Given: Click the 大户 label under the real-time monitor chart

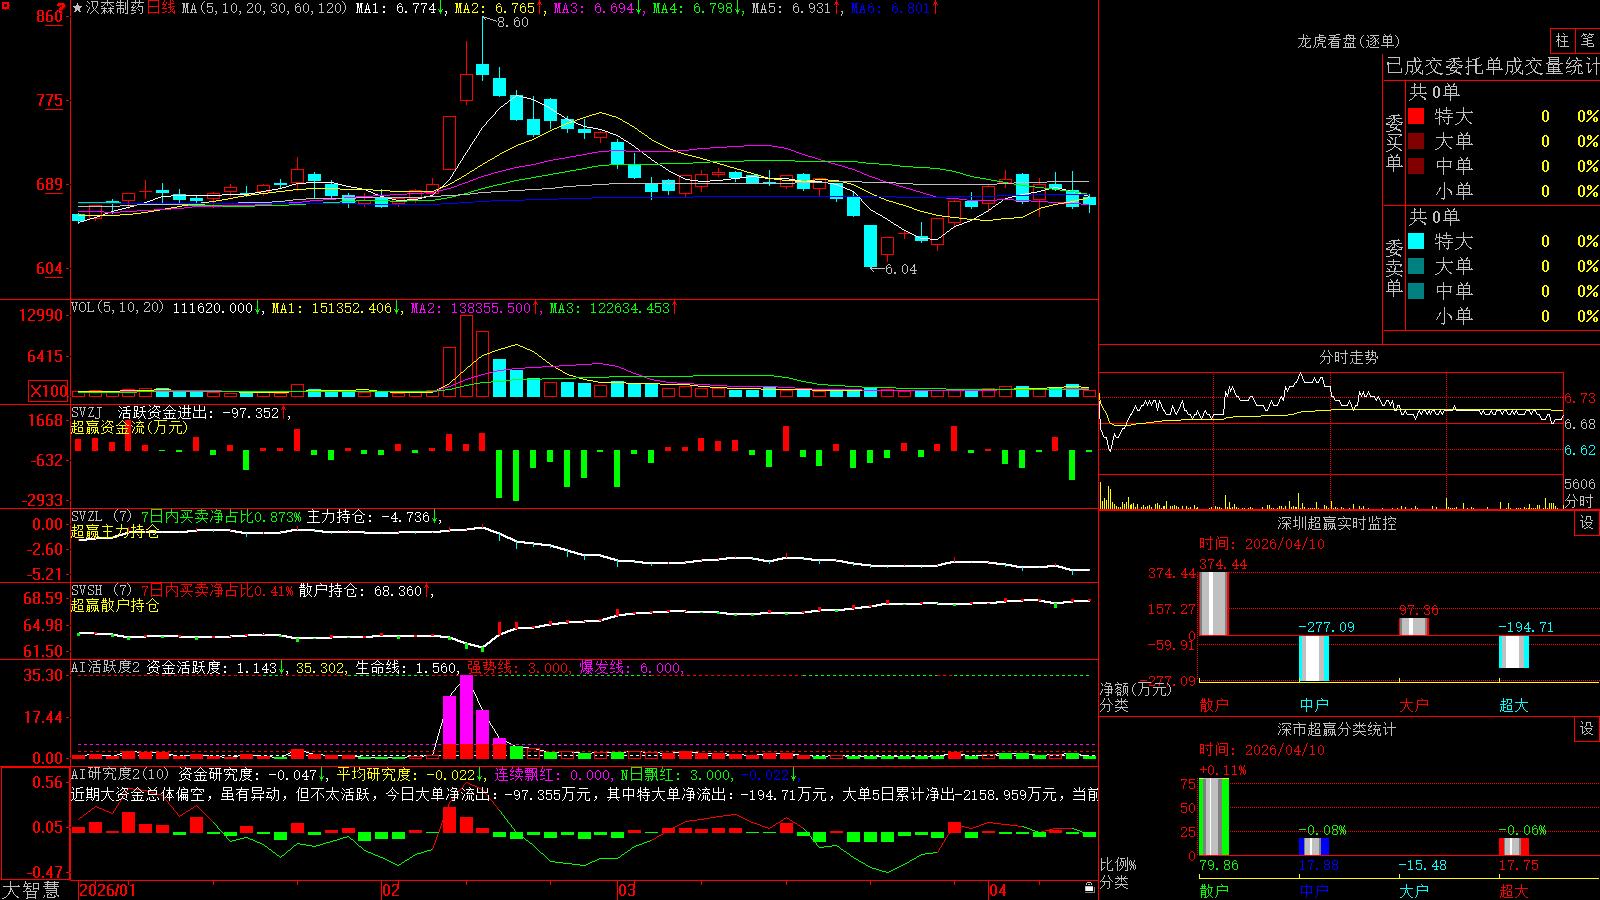Looking at the screenshot, I should (x=1414, y=705).
